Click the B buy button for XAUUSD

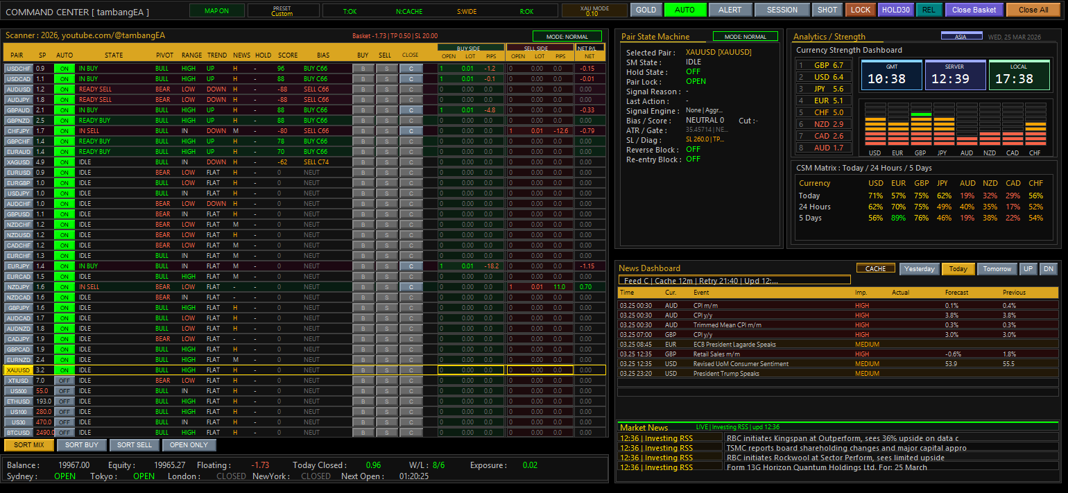point(363,370)
